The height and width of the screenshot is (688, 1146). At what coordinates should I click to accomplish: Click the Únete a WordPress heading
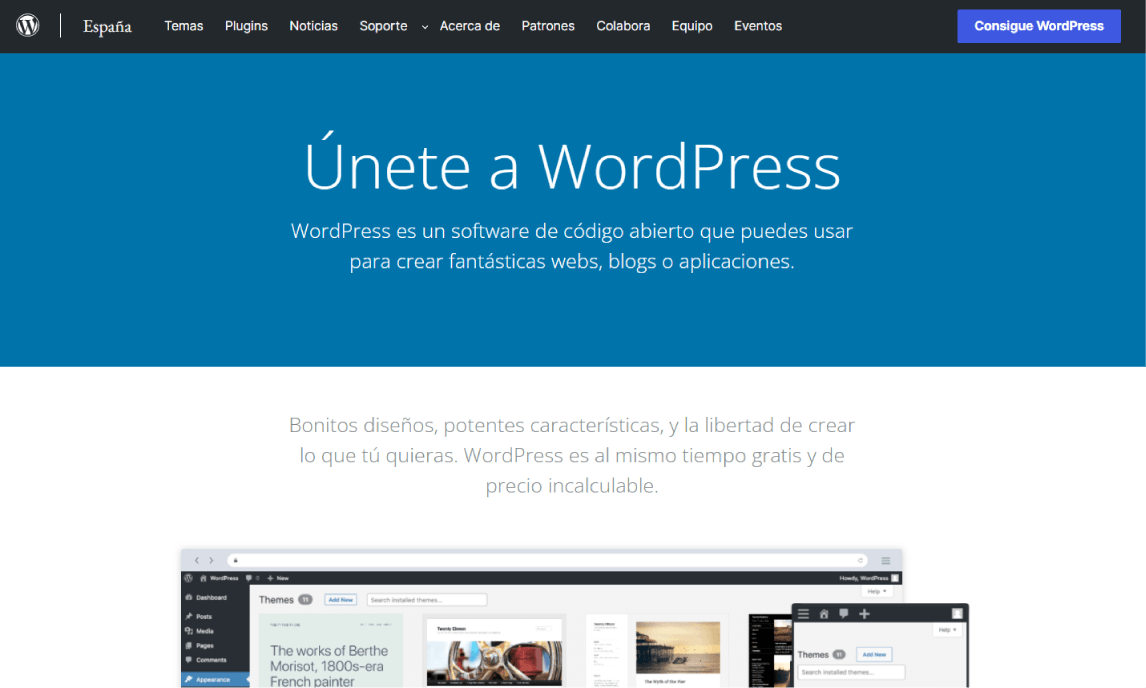point(572,164)
